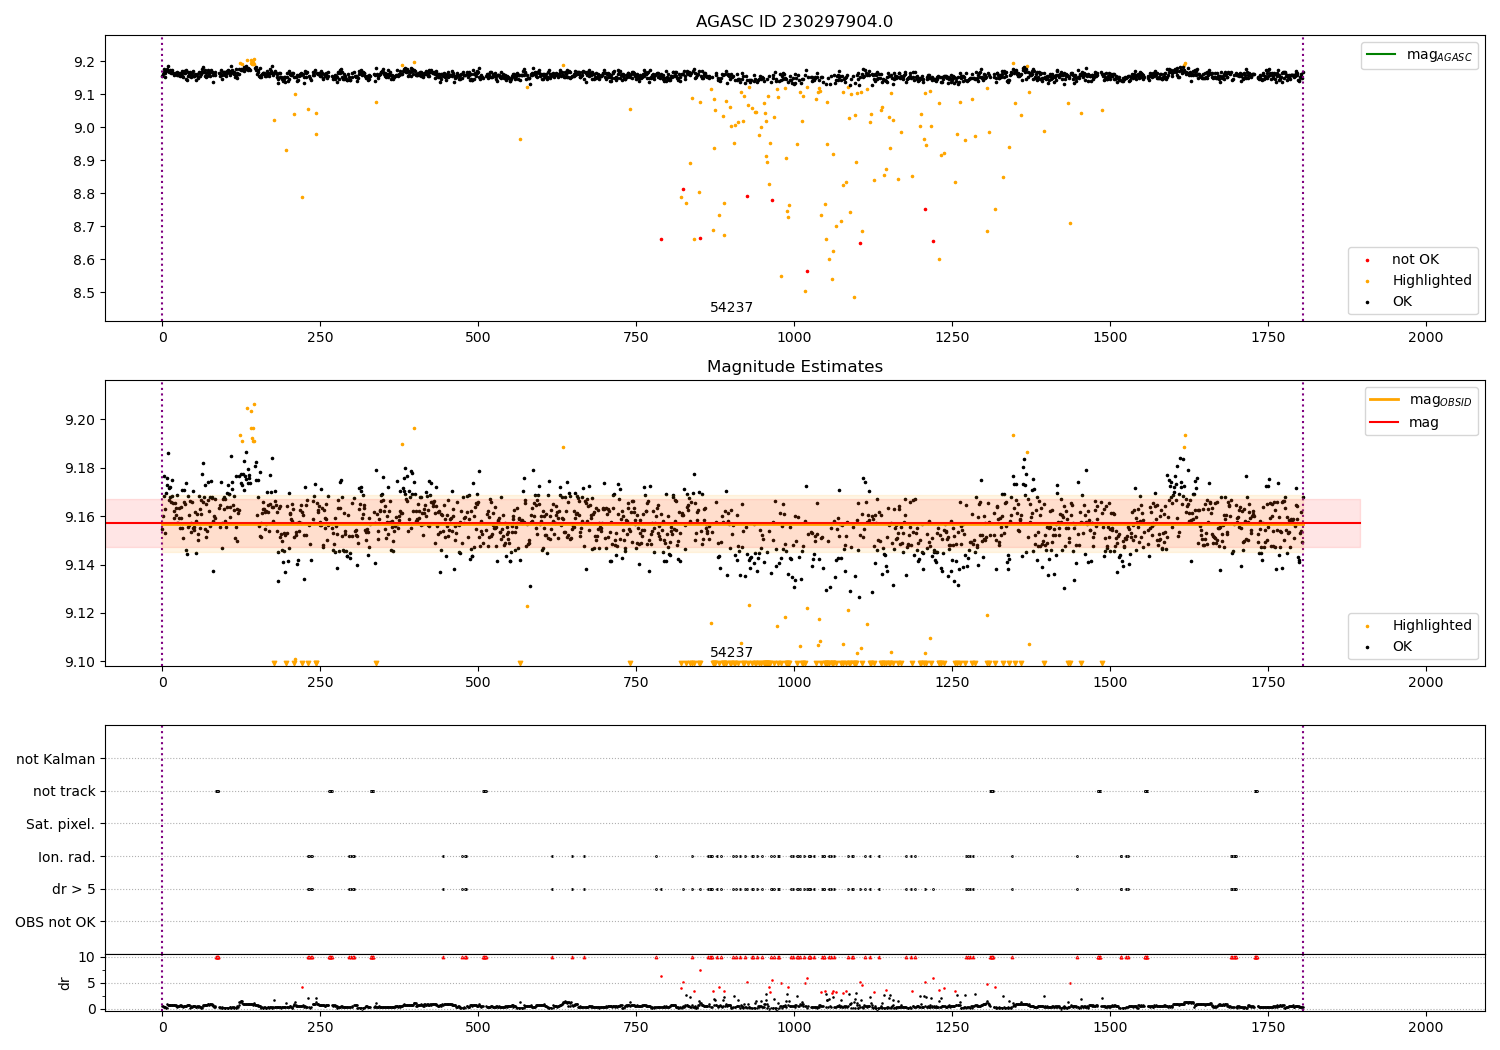Image resolution: width=1500 pixels, height=1050 pixels.
Task: Click the 'dr > 5' row label
Action: [74, 889]
